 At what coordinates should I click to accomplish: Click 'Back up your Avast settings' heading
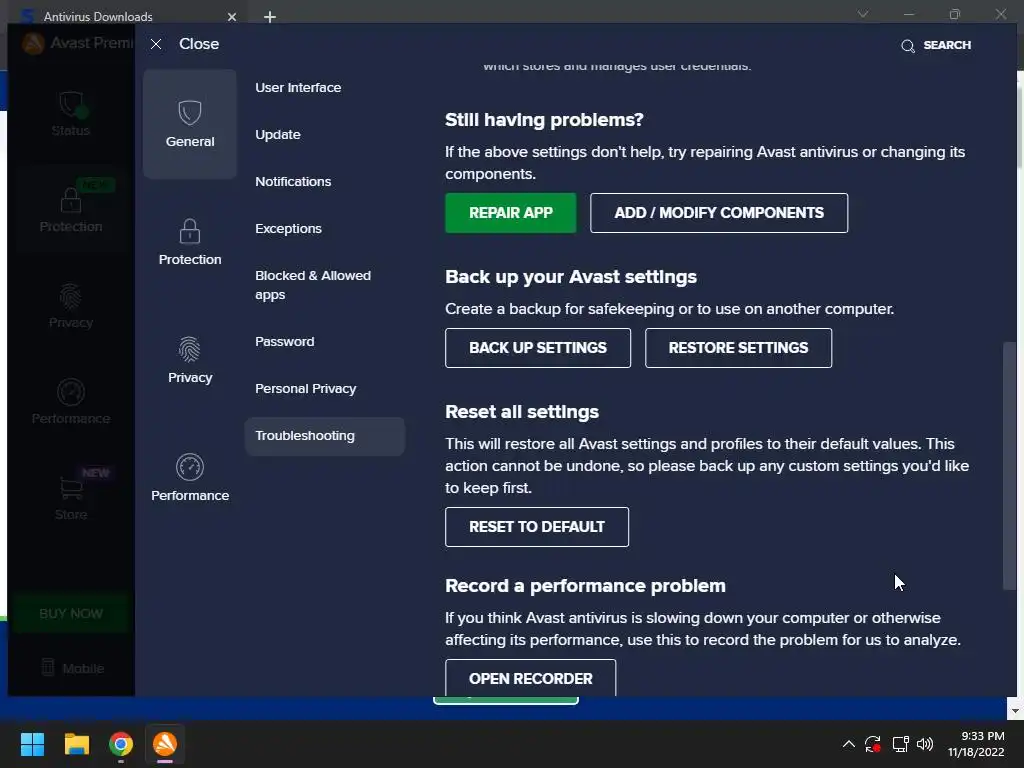pyautogui.click(x=571, y=277)
